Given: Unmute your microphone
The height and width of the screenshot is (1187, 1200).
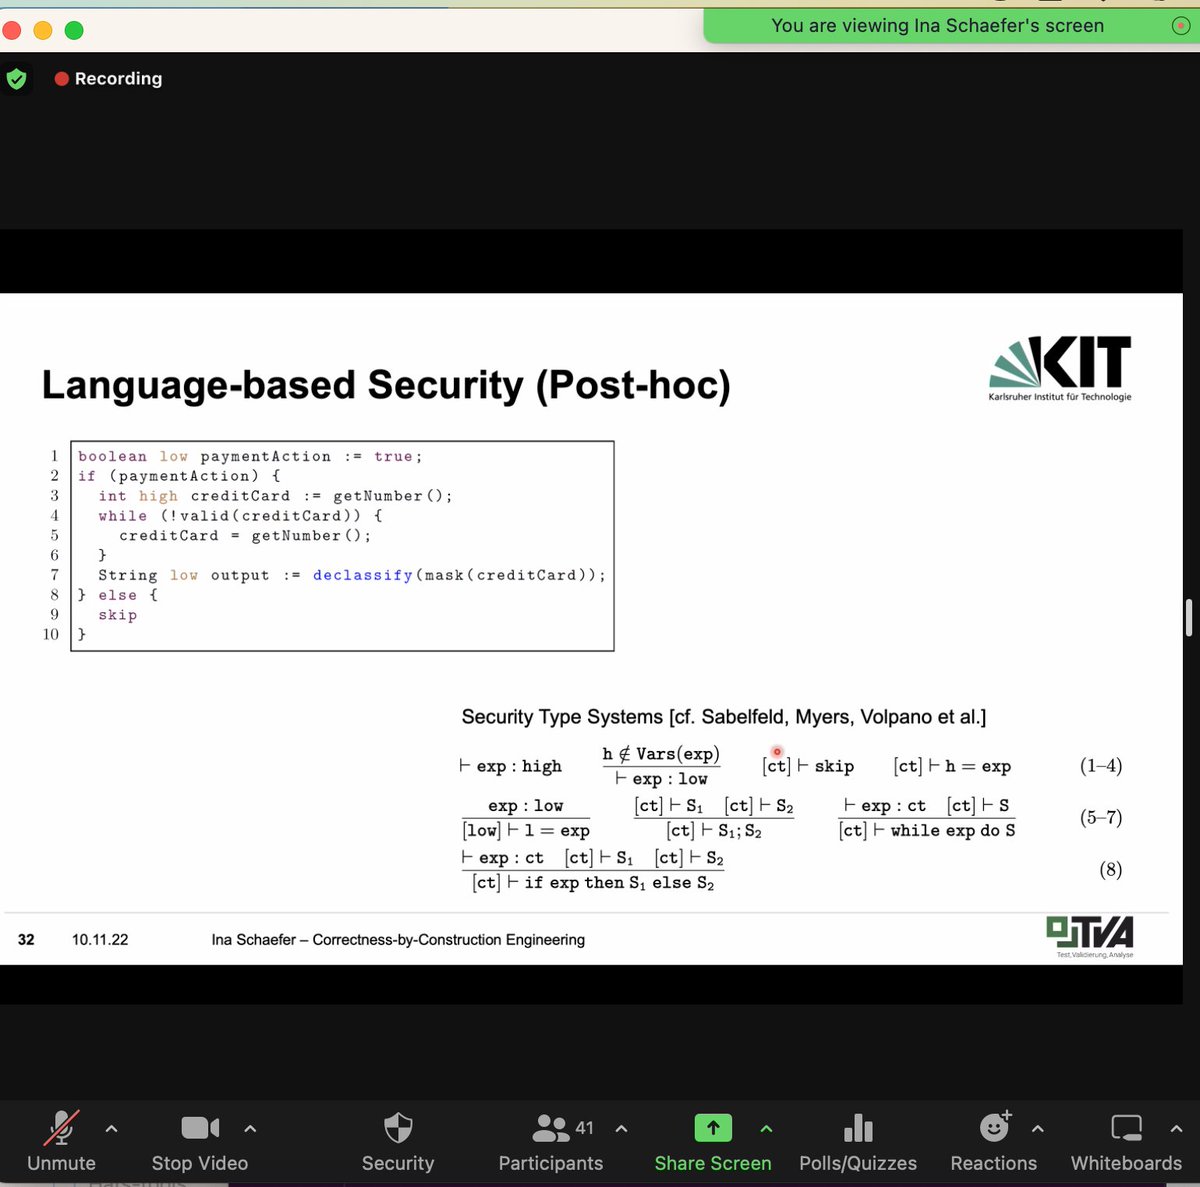Looking at the screenshot, I should click(x=61, y=1127).
